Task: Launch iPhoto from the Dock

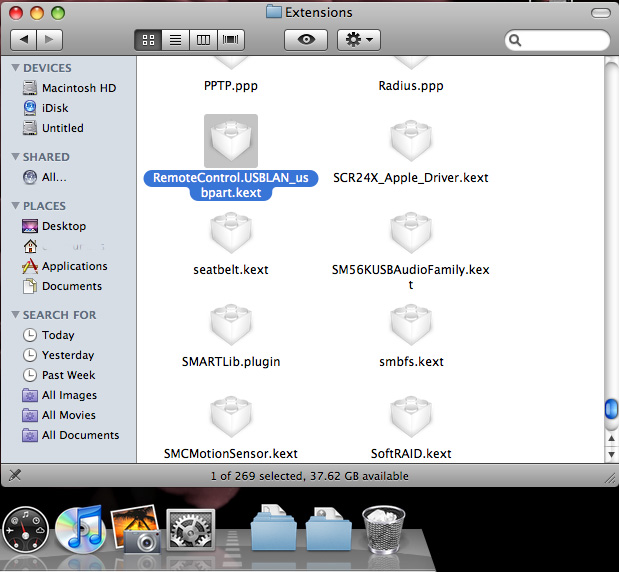Action: [136, 529]
